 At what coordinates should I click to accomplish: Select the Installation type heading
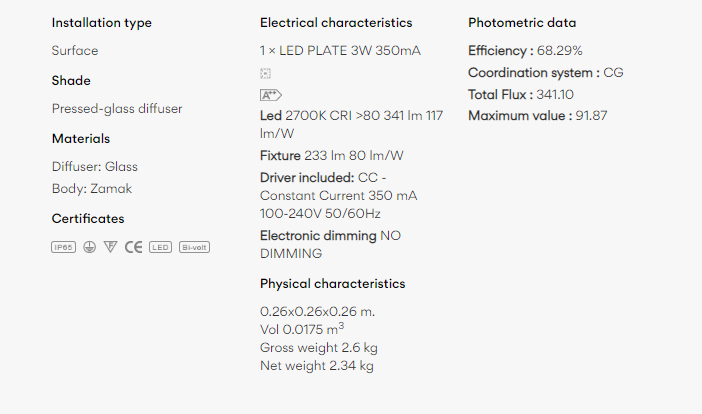point(102,23)
